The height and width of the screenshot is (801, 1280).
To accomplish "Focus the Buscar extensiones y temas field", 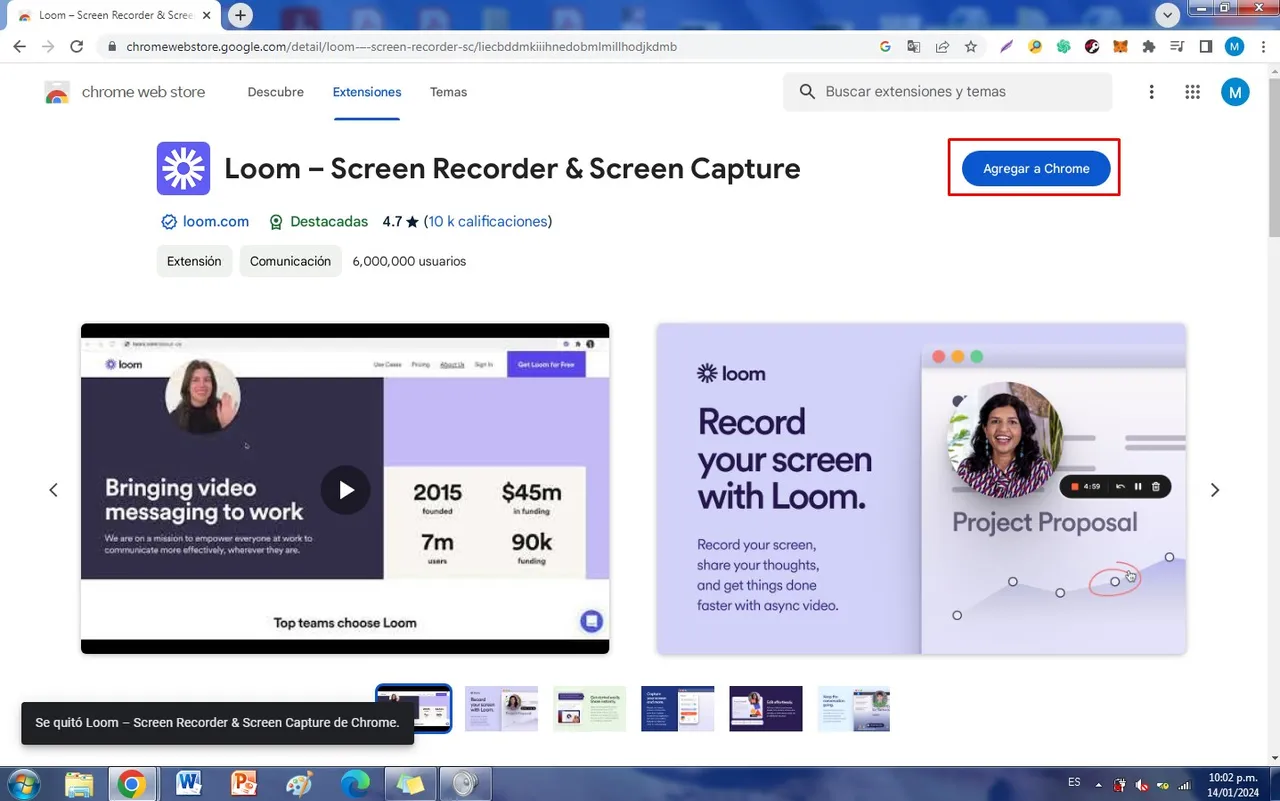I will pyautogui.click(x=948, y=92).
